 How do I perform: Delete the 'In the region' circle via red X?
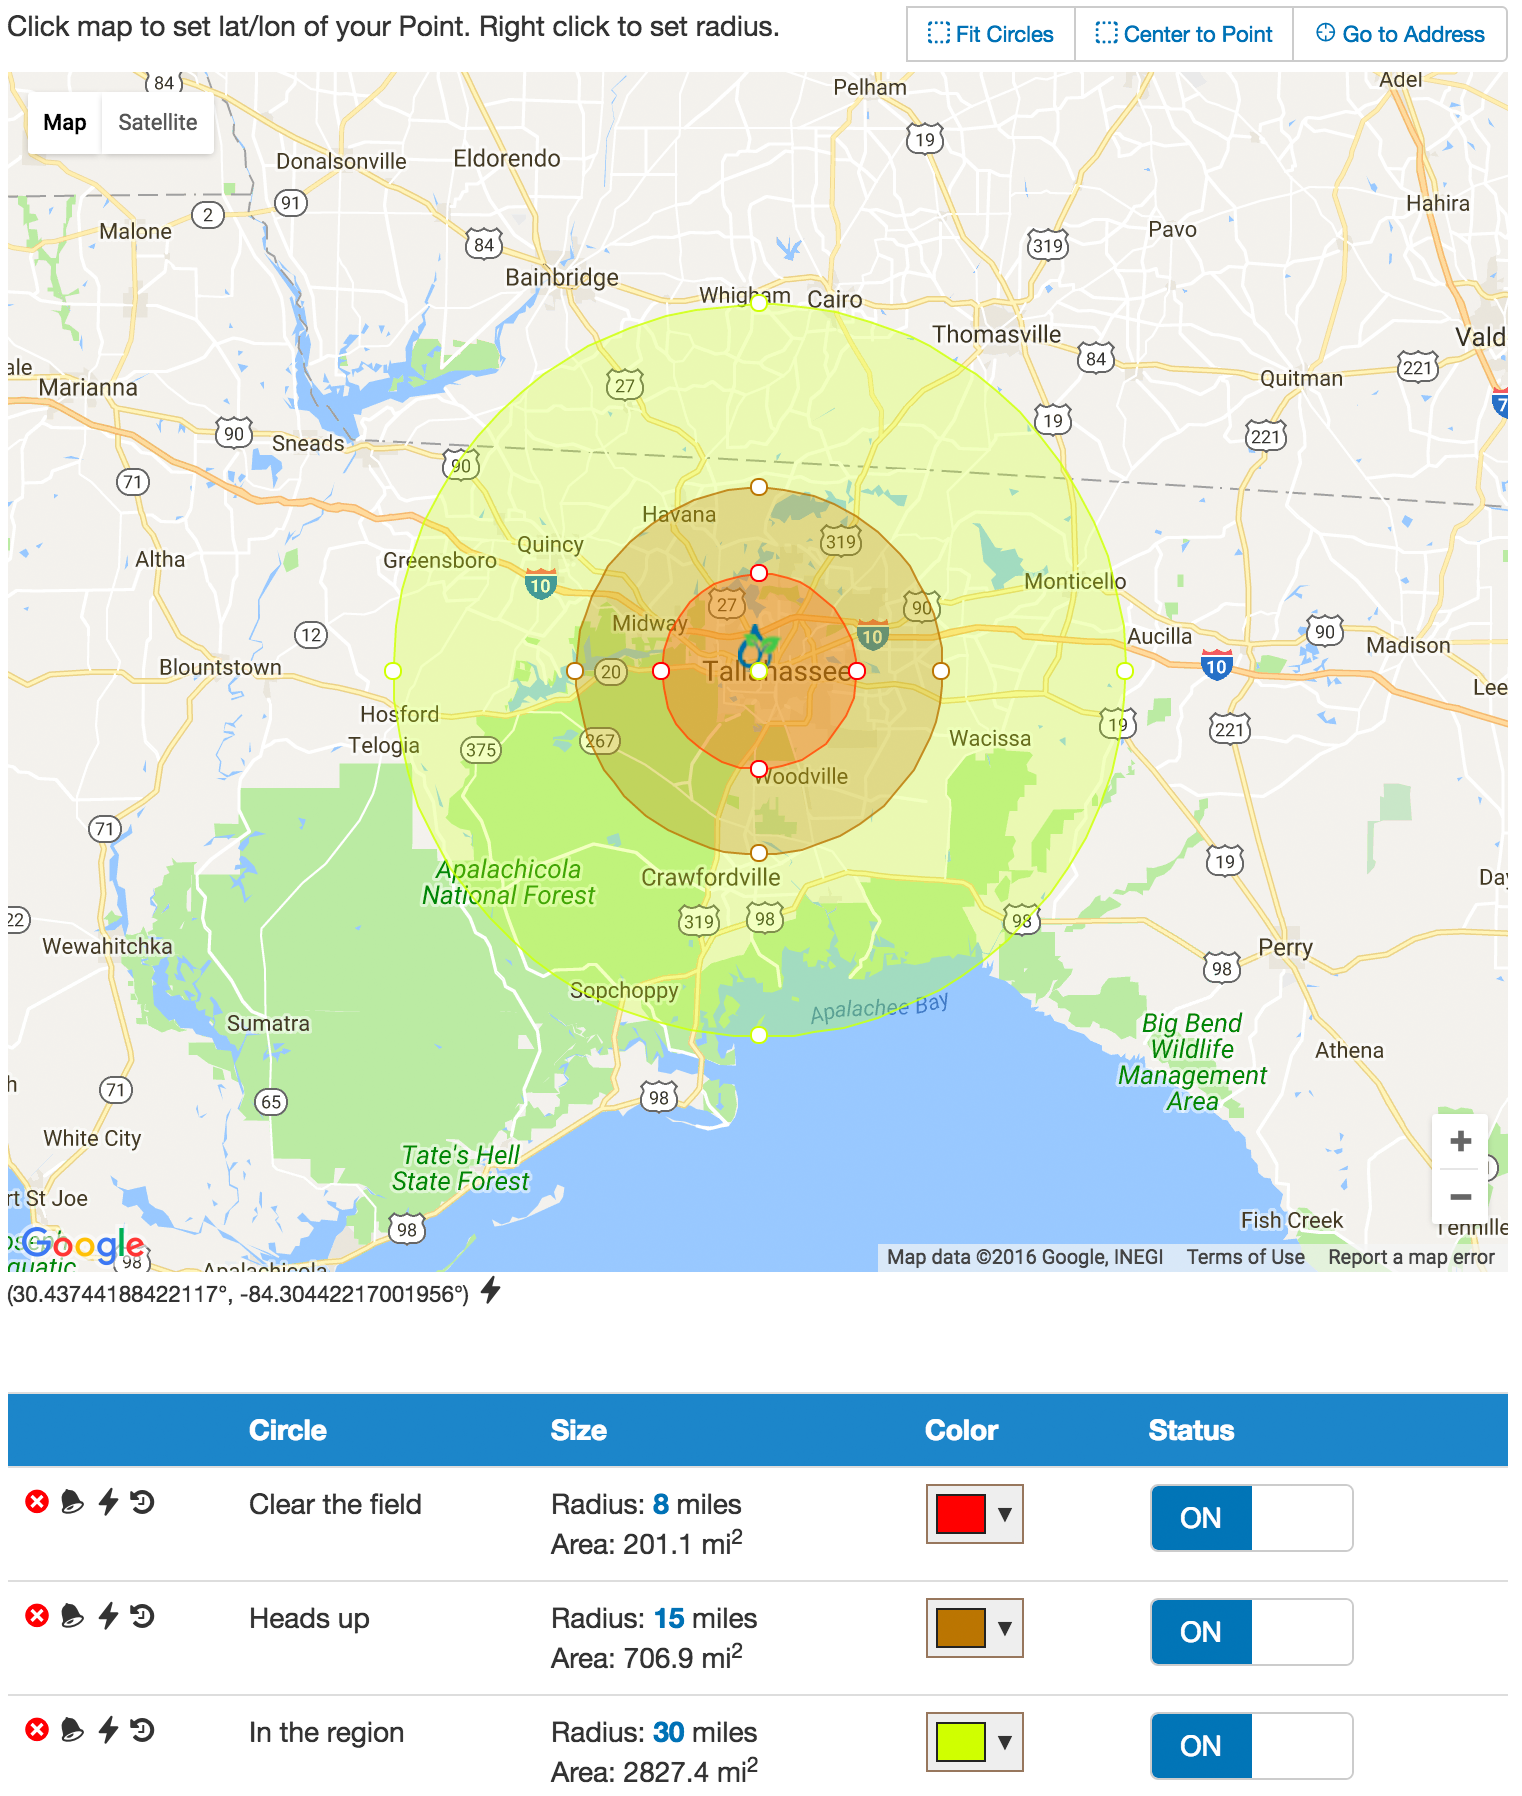(x=37, y=1729)
